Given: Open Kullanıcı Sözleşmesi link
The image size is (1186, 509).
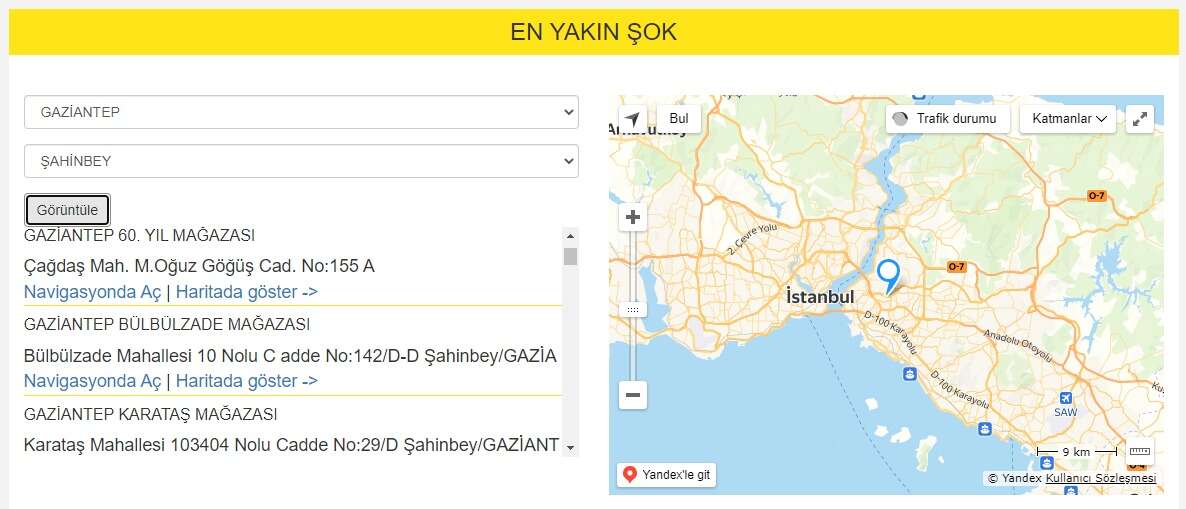Looking at the screenshot, I should pyautogui.click(x=1101, y=479).
